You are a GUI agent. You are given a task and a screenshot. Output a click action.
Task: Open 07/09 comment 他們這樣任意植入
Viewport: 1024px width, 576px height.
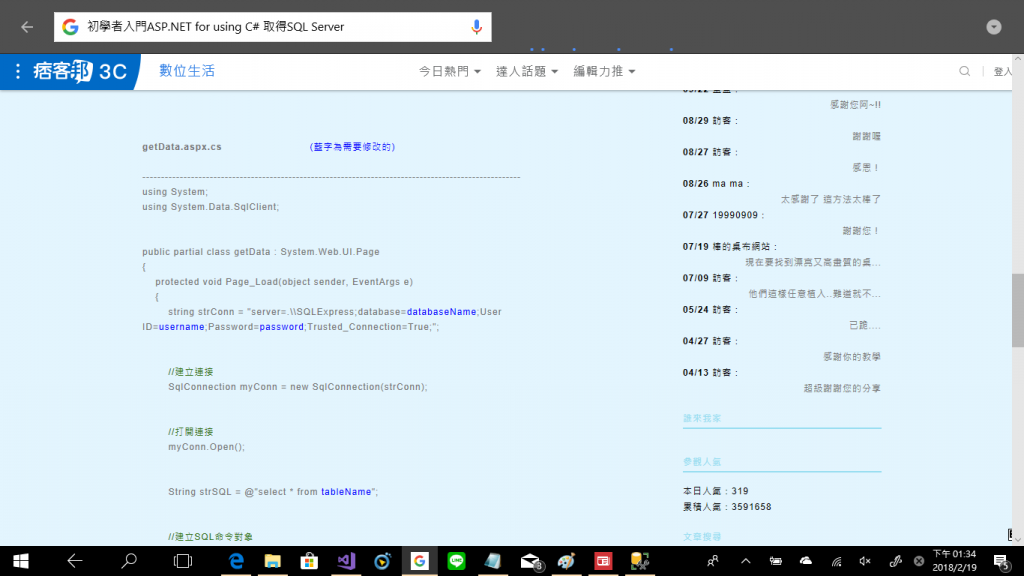(x=814, y=293)
